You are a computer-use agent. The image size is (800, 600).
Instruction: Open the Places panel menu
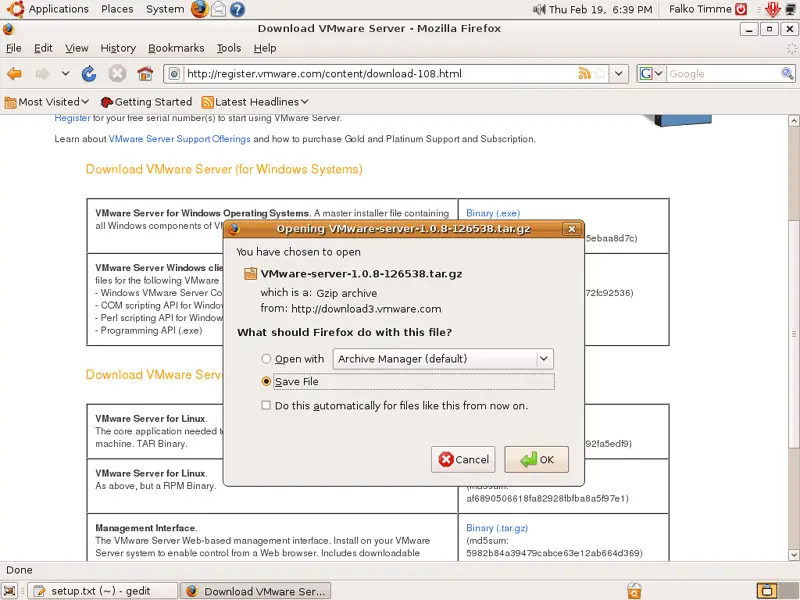point(117,9)
